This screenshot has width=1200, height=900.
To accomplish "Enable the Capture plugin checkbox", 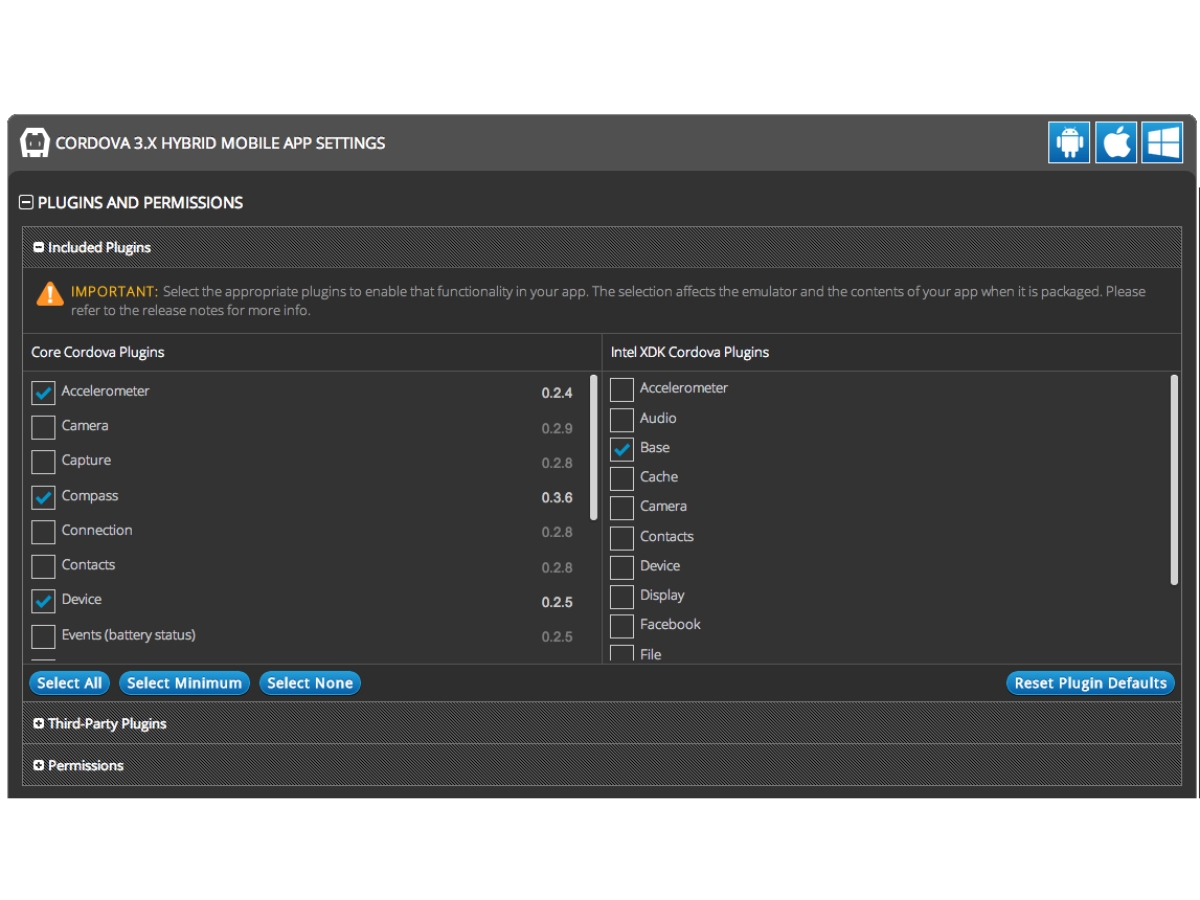I will 44,462.
